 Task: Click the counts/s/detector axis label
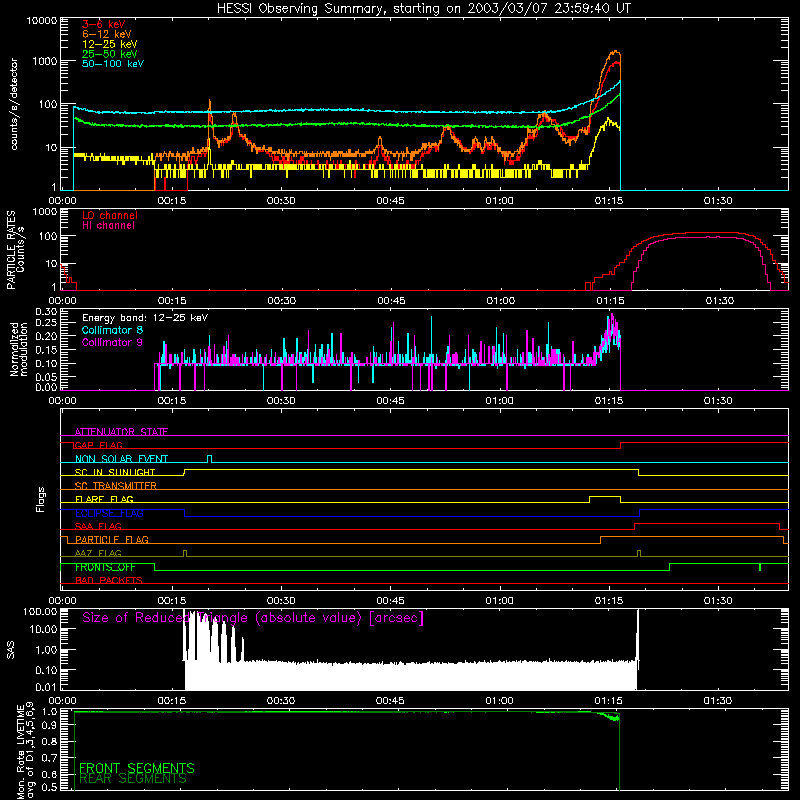14,104
